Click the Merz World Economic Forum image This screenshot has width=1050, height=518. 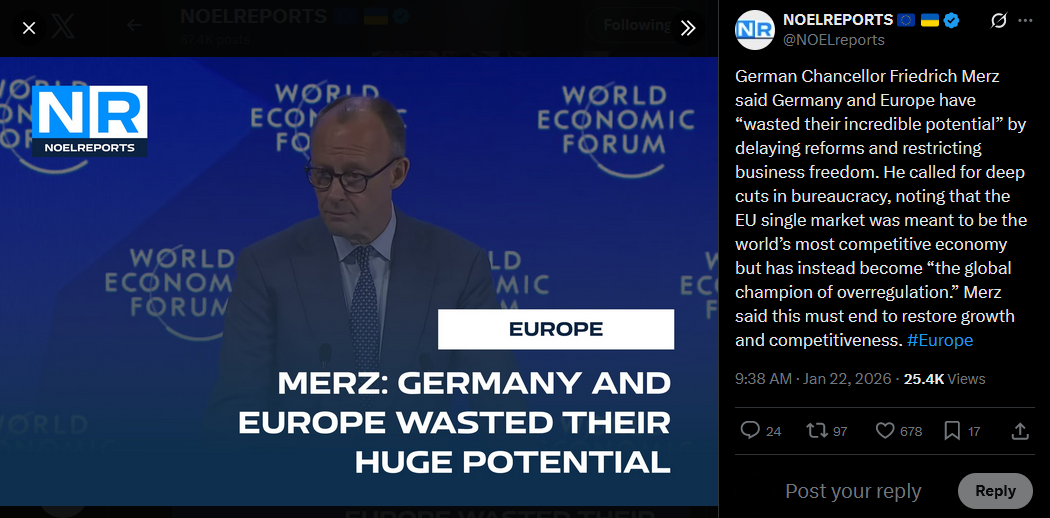[359, 281]
